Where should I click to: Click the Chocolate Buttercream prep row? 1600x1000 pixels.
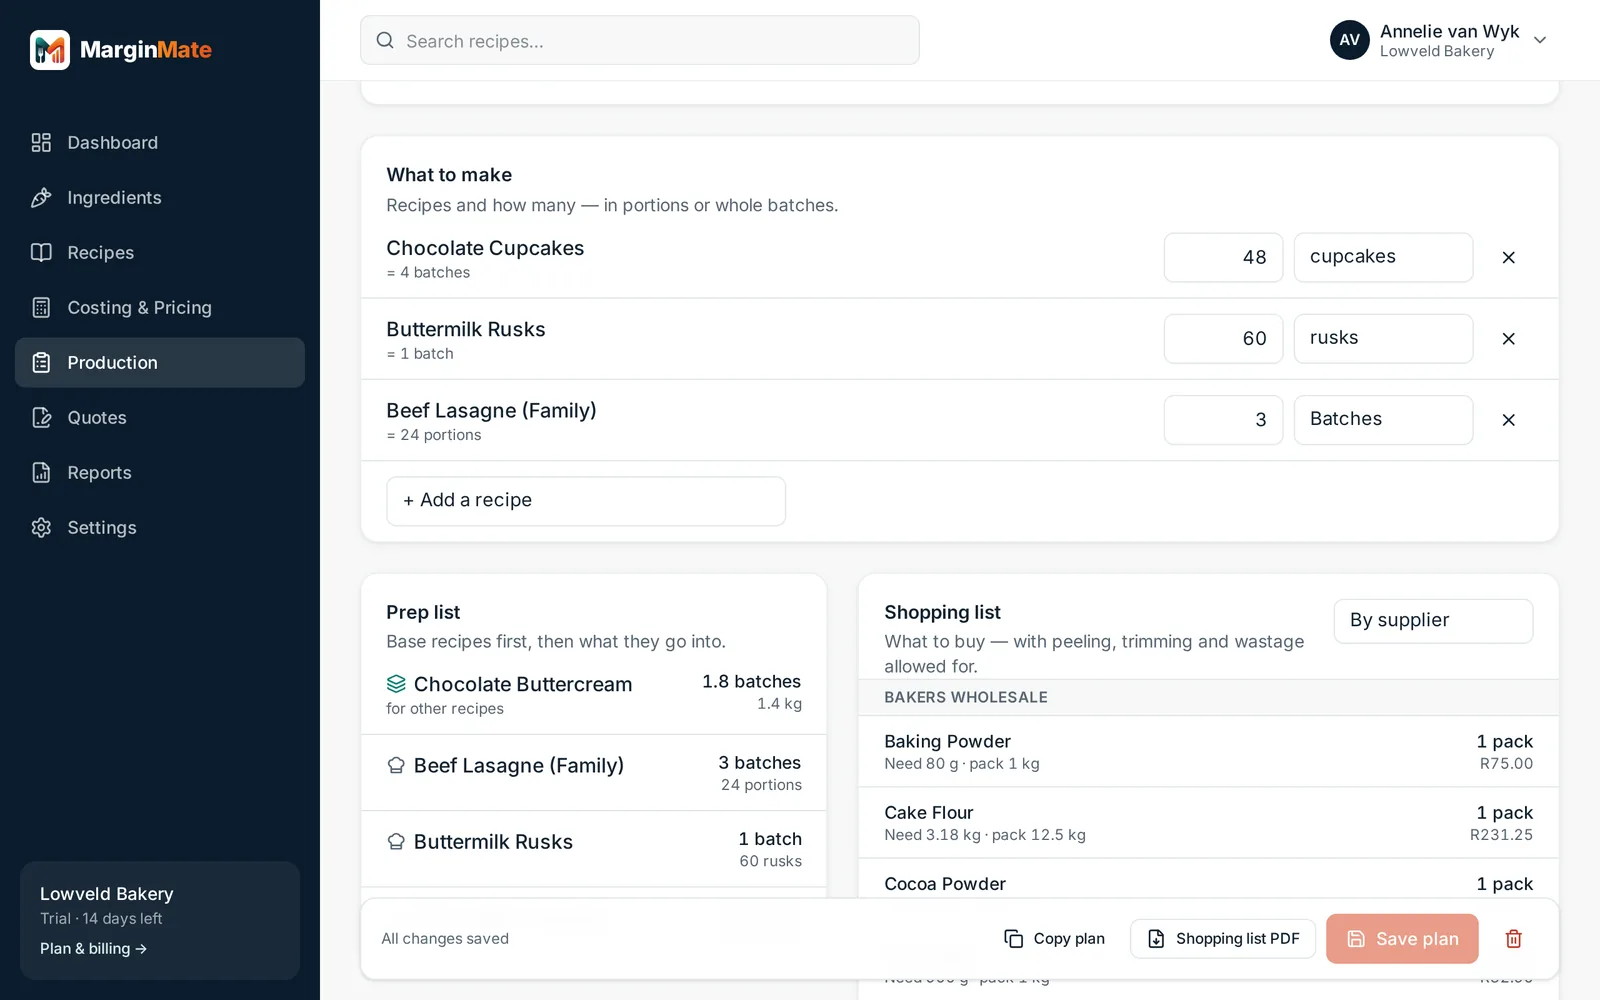[x=594, y=695]
